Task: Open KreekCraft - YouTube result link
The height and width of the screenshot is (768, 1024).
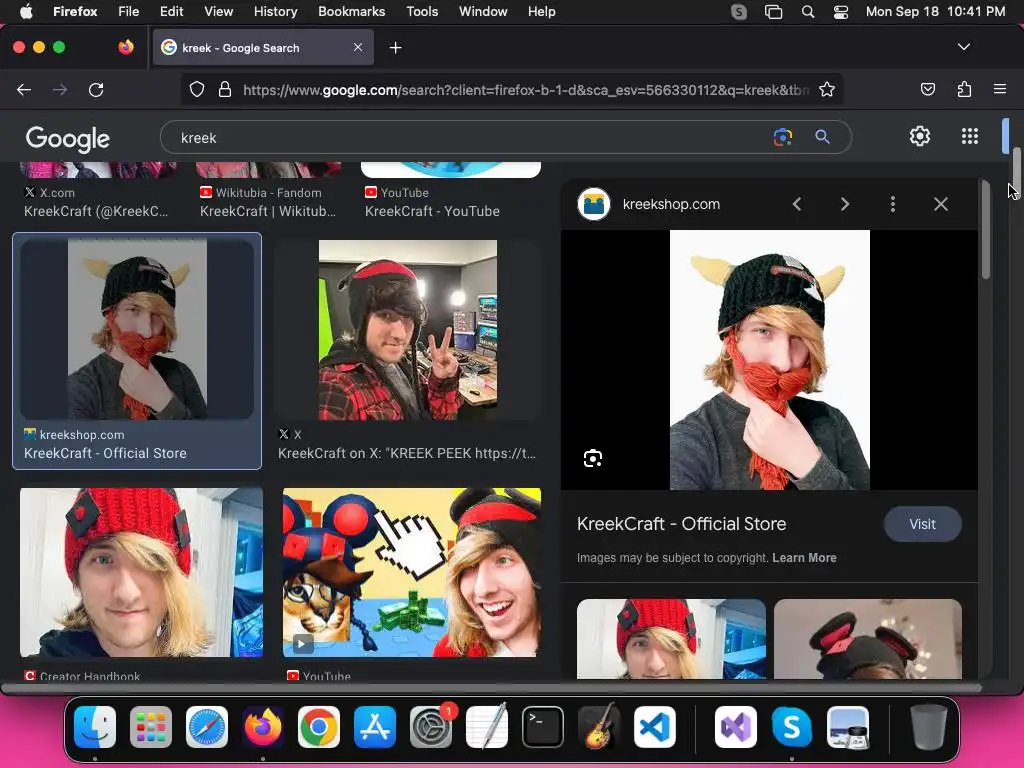Action: tap(432, 211)
